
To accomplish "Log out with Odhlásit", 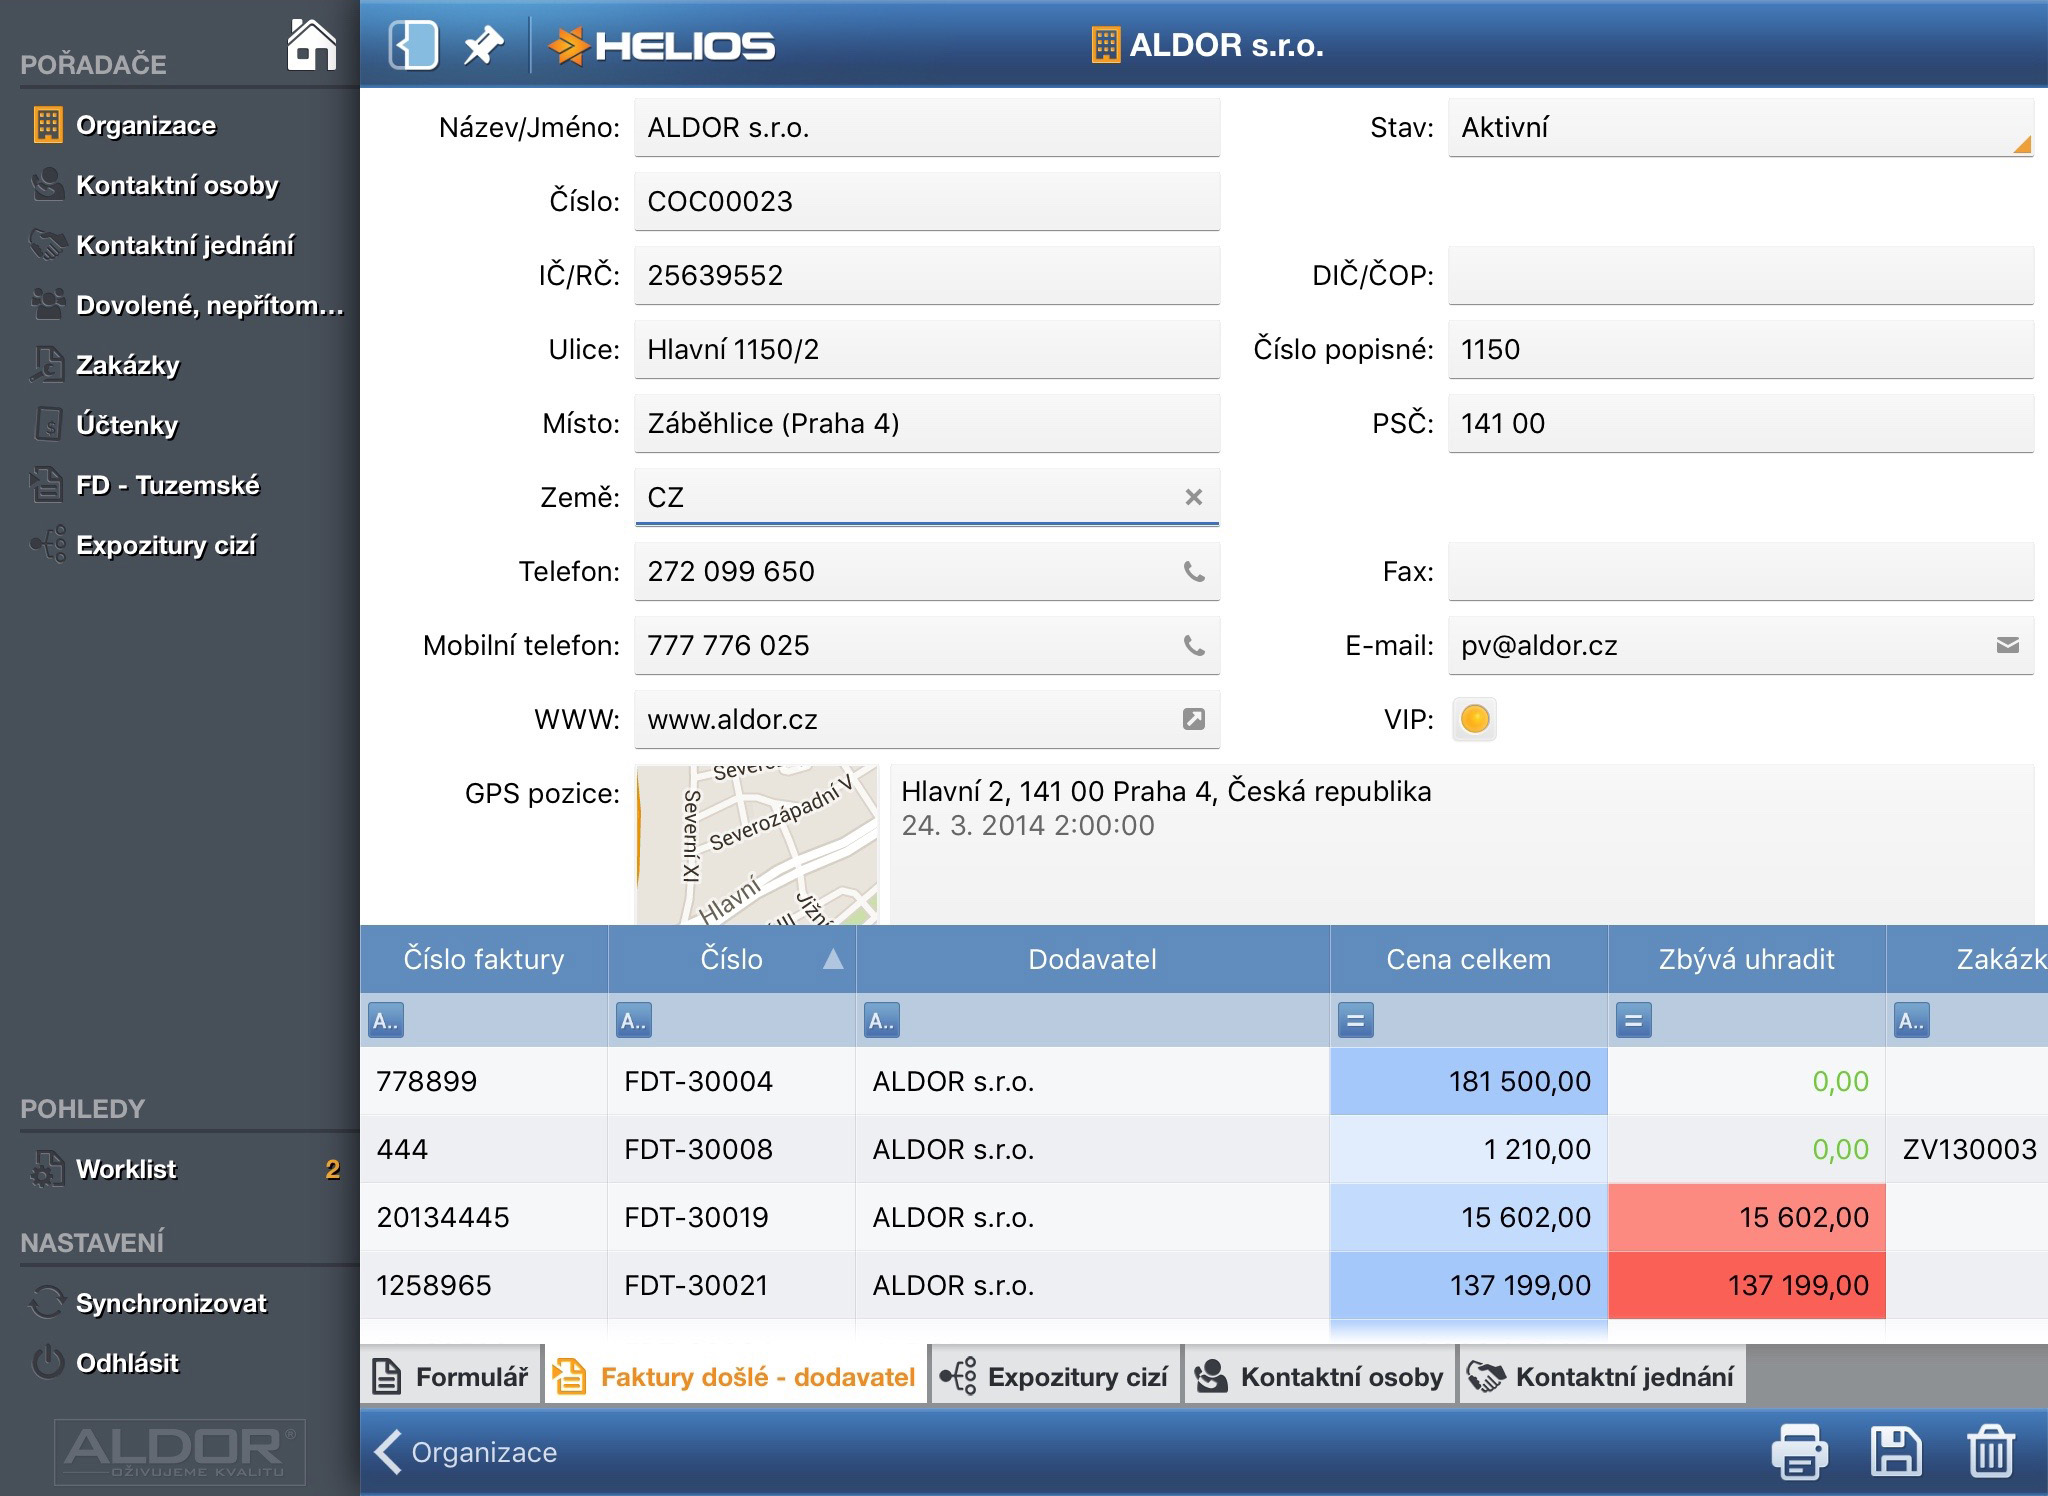I will 180,1363.
